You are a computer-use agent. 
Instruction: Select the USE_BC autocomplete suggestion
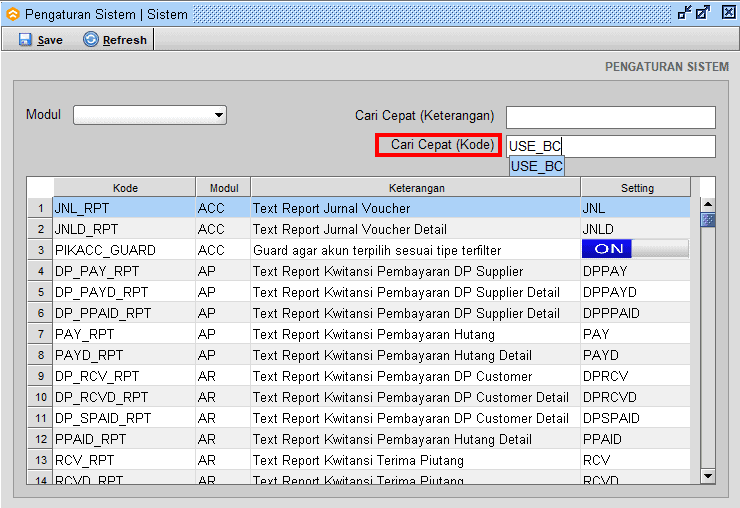pos(537,167)
